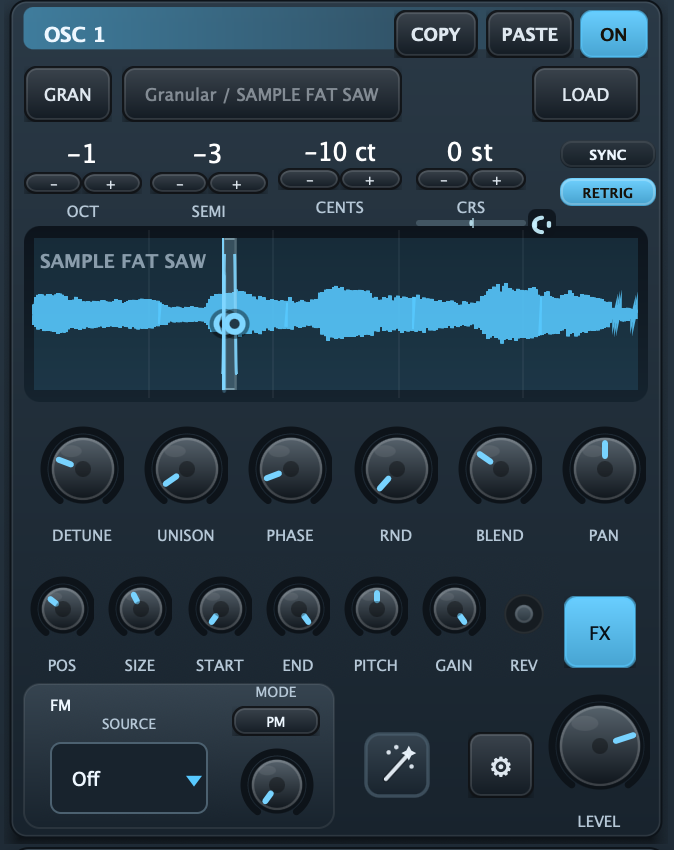
Task: Toggle the FX button
Action: tap(600, 632)
